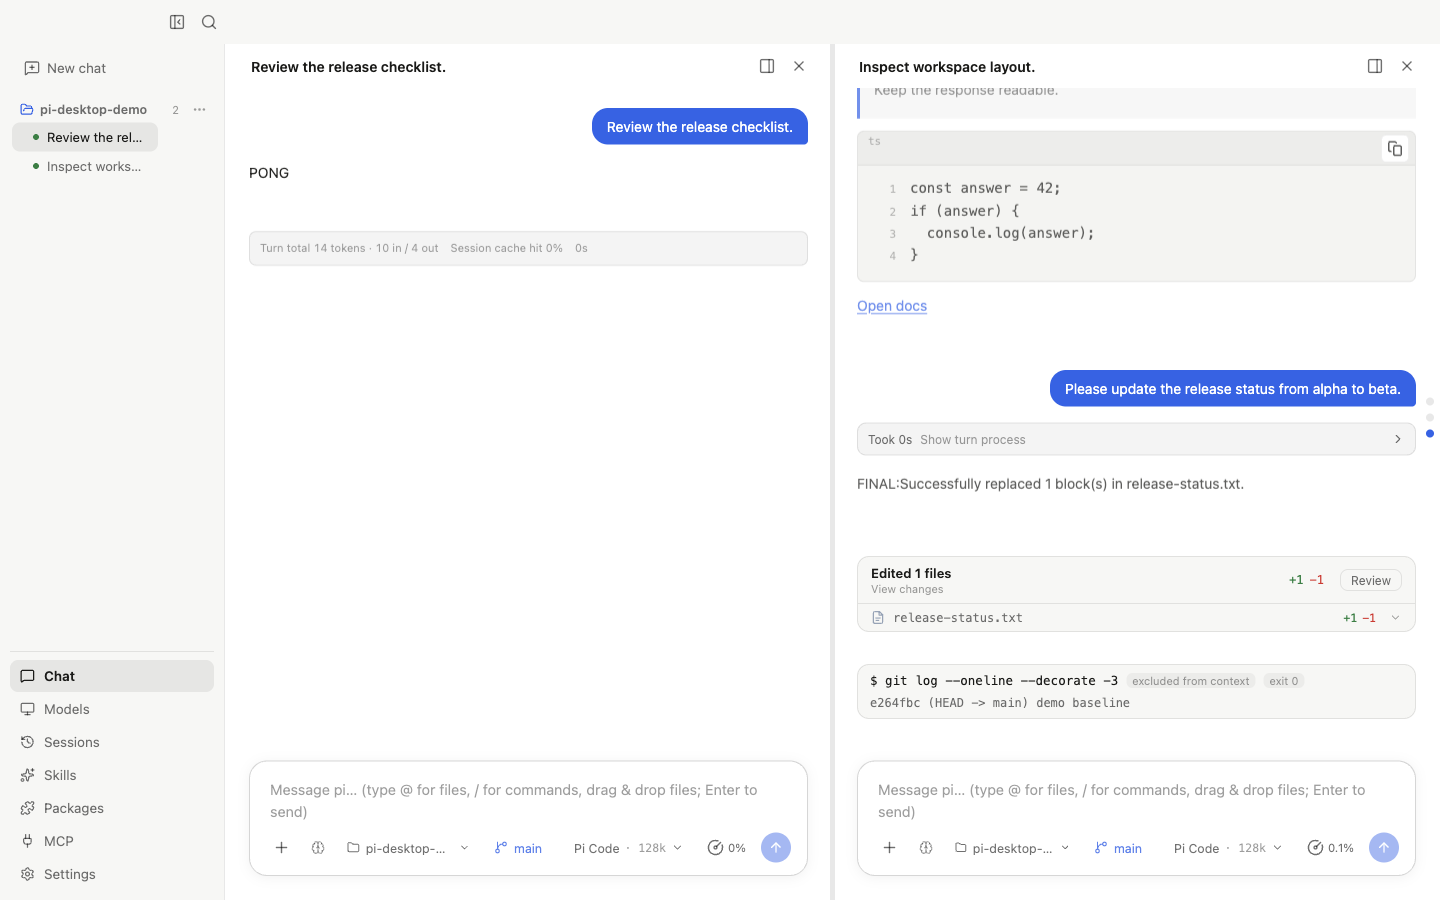
Task: Open pi-desktop-demo project options ellipsis
Action: coord(199,110)
